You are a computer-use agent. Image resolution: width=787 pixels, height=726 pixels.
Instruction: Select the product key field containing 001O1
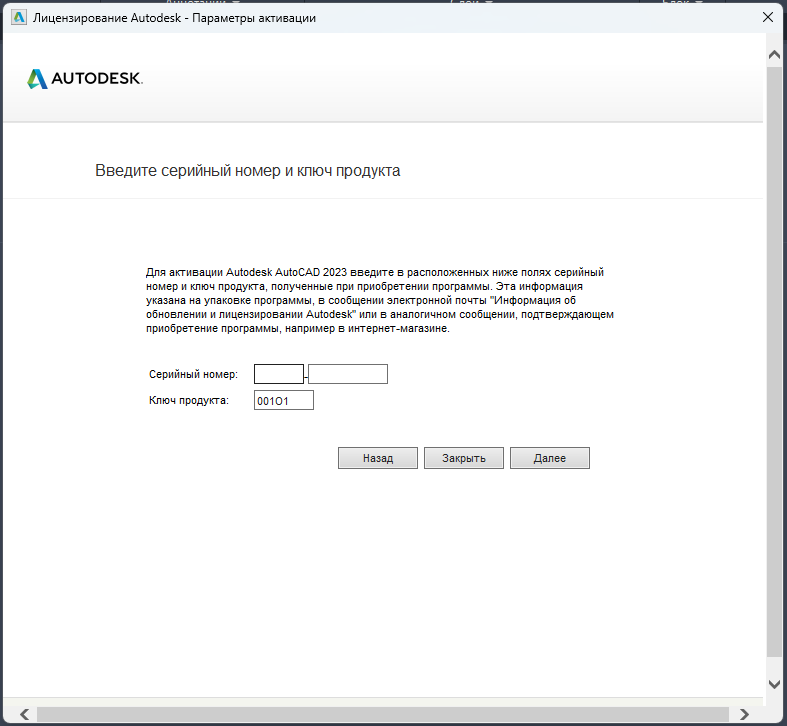pyautogui.click(x=284, y=400)
